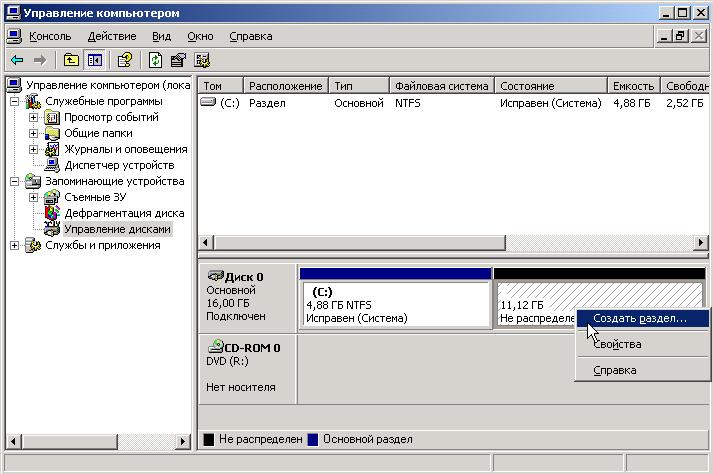Click the Forward arrow toolbar icon
The image size is (713, 474).
[x=40, y=60]
